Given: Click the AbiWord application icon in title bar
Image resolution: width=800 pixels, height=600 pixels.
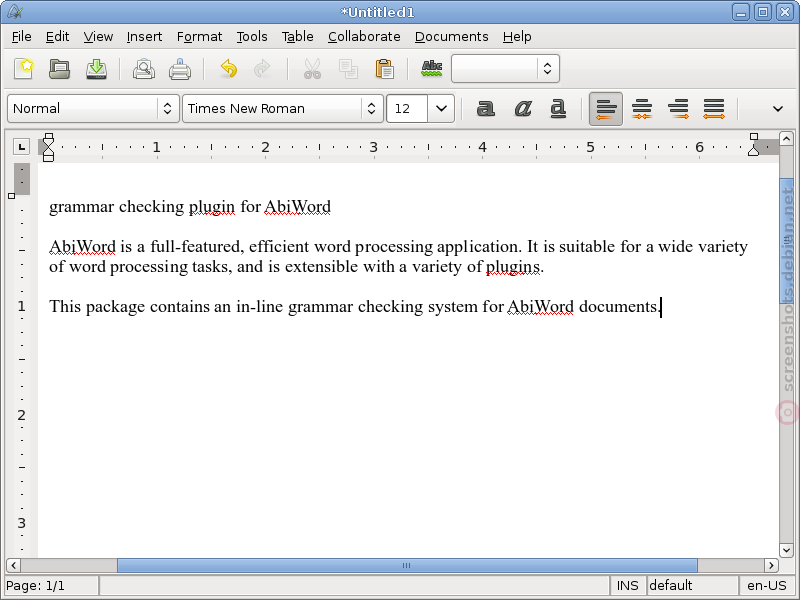Looking at the screenshot, I should click(14, 12).
